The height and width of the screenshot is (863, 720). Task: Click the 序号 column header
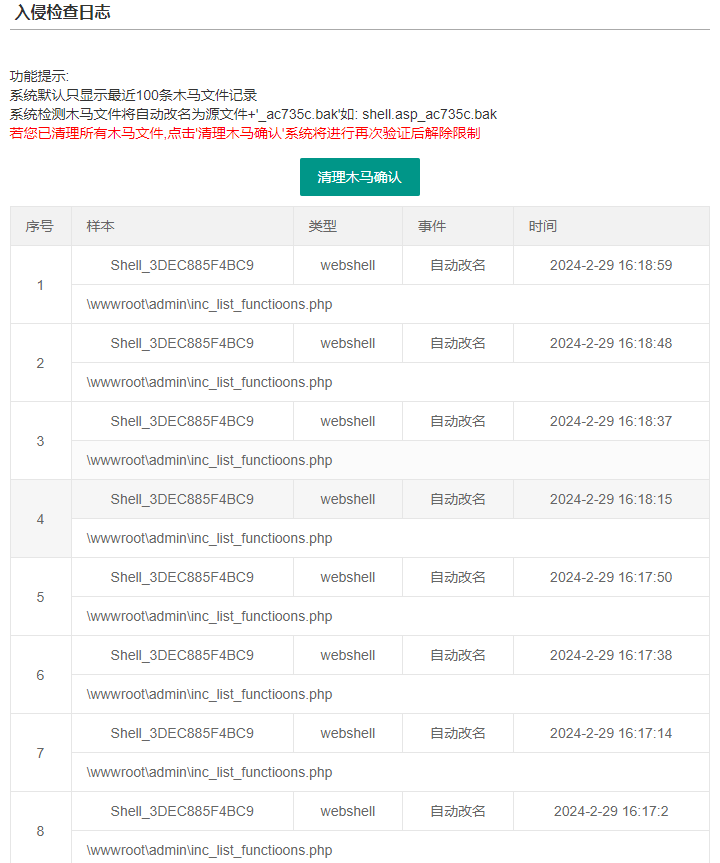point(40,227)
